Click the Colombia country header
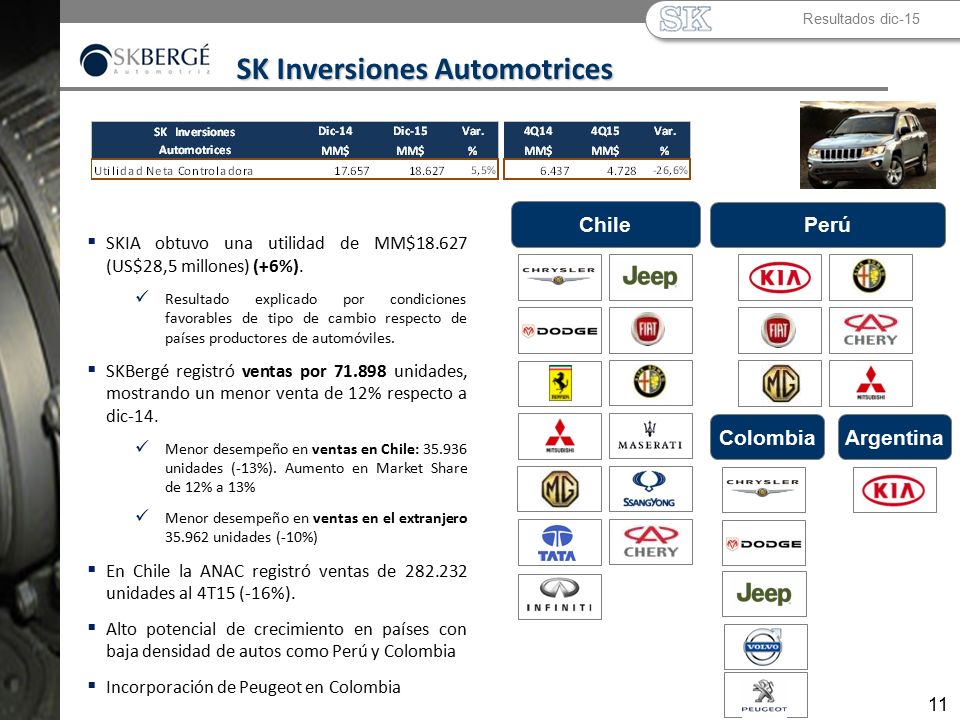 pyautogui.click(x=767, y=437)
